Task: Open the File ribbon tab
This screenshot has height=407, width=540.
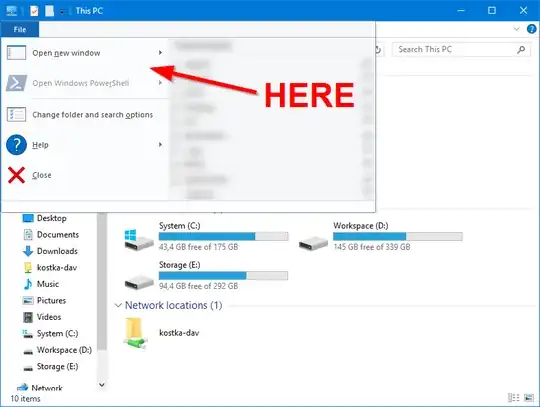Action: click(20, 30)
